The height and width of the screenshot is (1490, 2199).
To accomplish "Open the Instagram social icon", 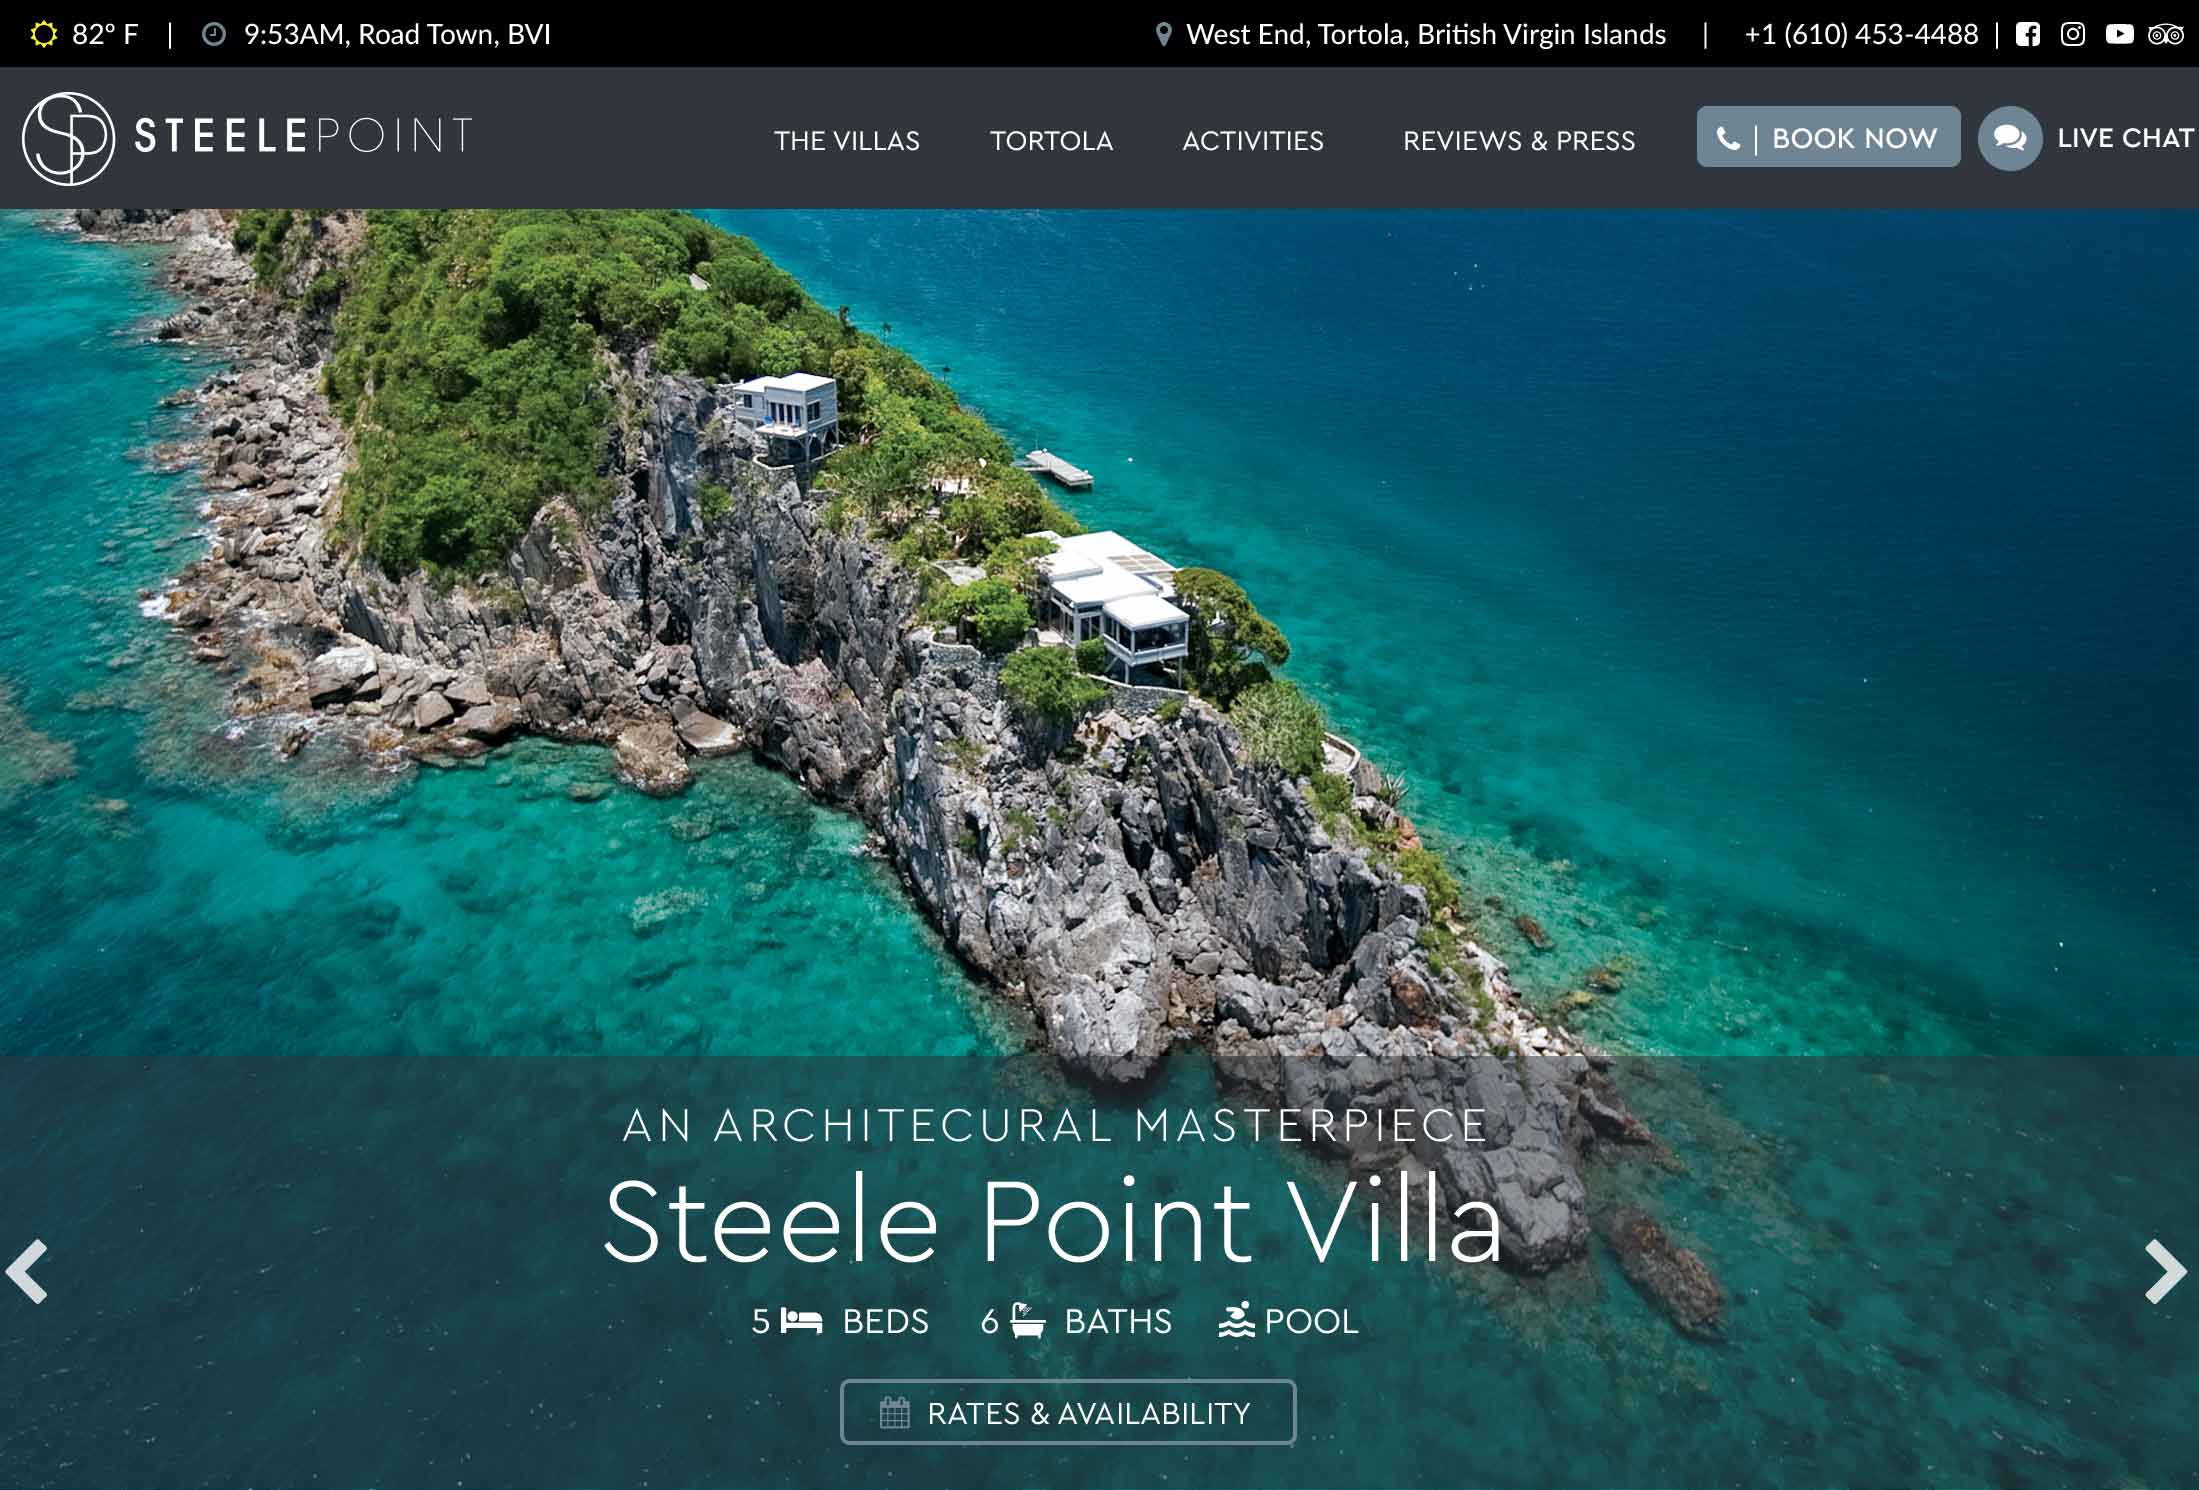I will (2073, 35).
